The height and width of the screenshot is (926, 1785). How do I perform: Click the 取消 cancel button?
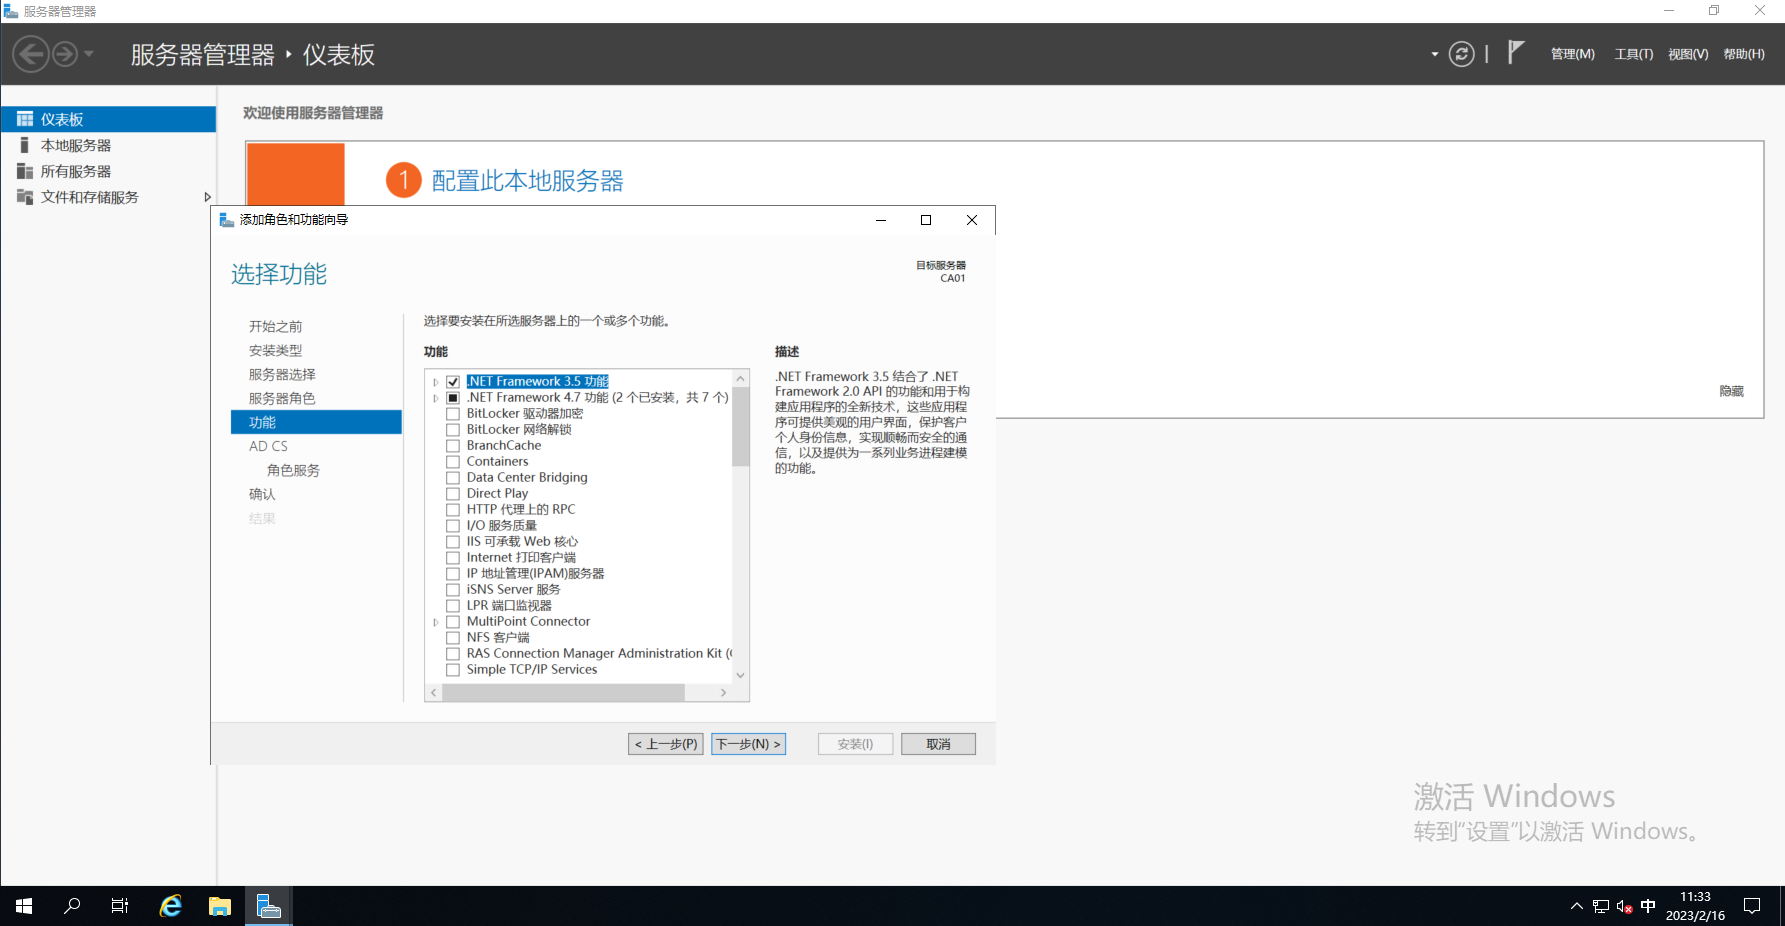937,744
